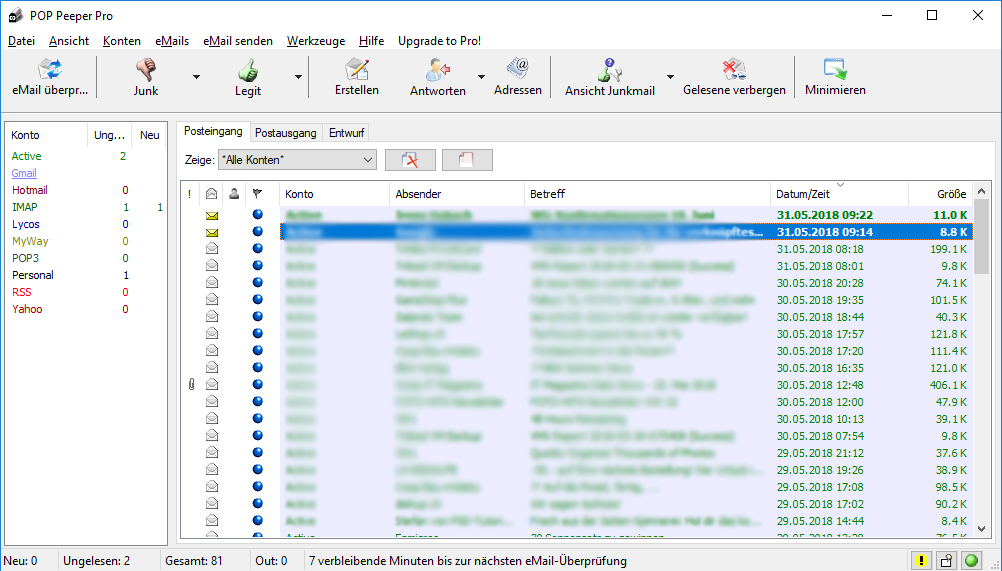
Task: Sort messages by Betreff column header
Action: tap(647, 194)
